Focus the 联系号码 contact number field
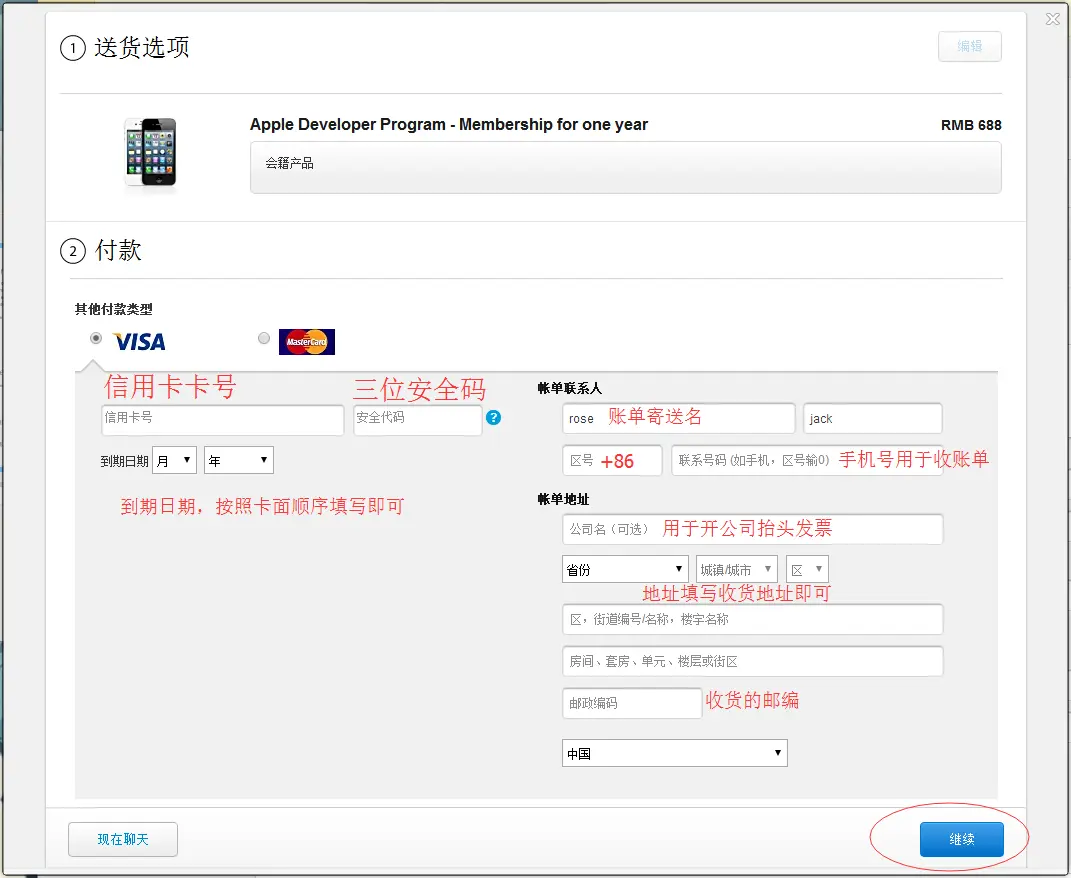The height and width of the screenshot is (878, 1071). point(807,461)
